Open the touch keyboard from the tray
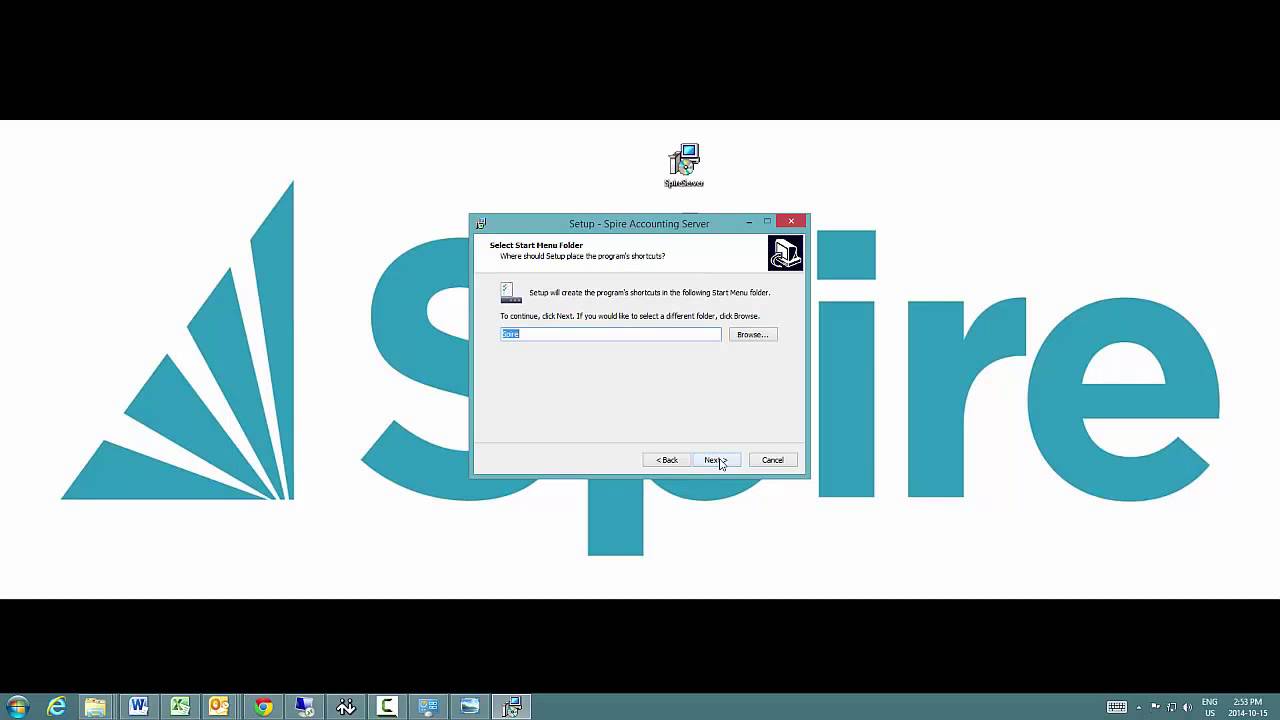This screenshot has width=1280, height=720. pyautogui.click(x=1117, y=707)
